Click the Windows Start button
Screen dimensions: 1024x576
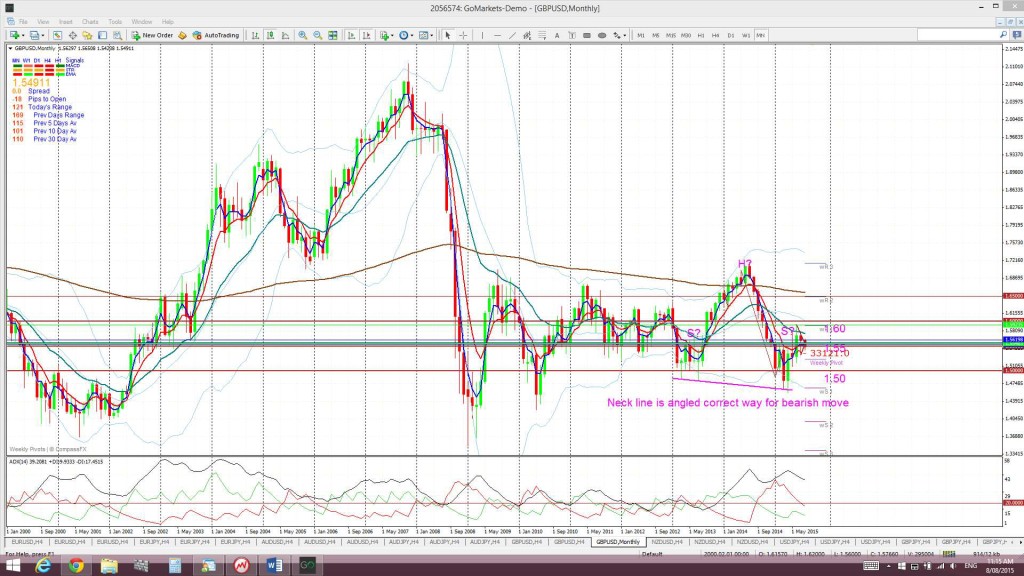12,566
